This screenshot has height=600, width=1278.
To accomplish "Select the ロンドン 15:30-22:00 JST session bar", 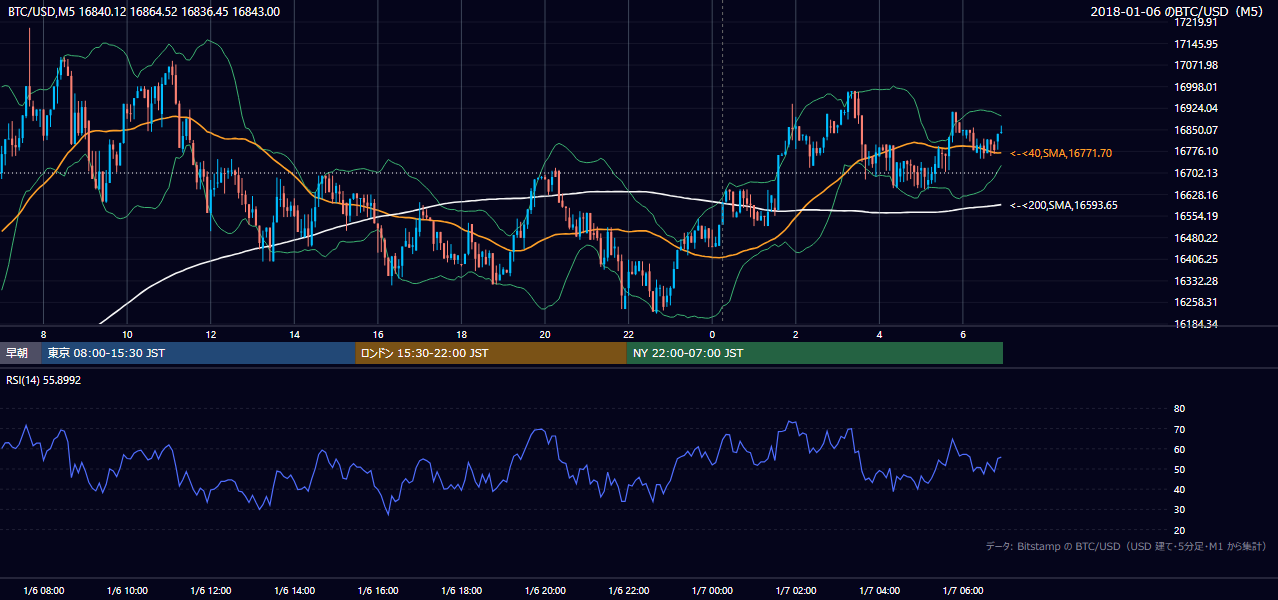I will 491,353.
